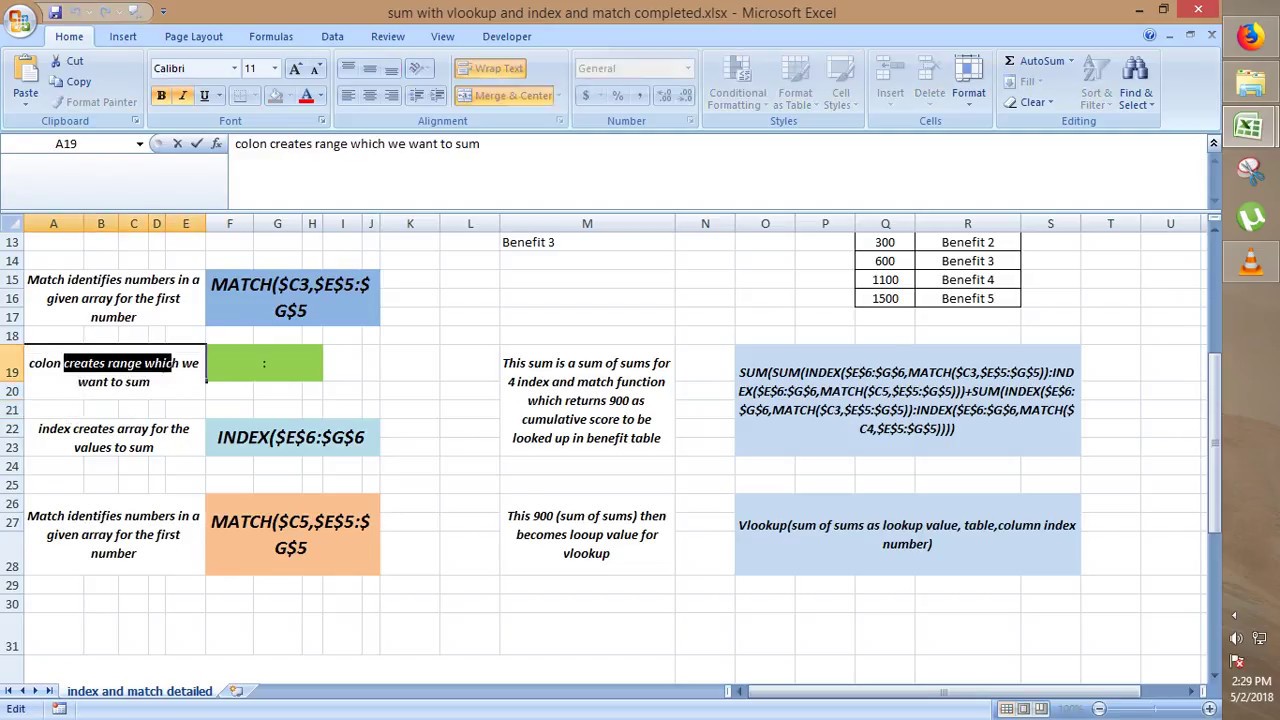Screen dimensions: 1280x720
Task: Copy the selection to clipboard
Action: pos(70,82)
